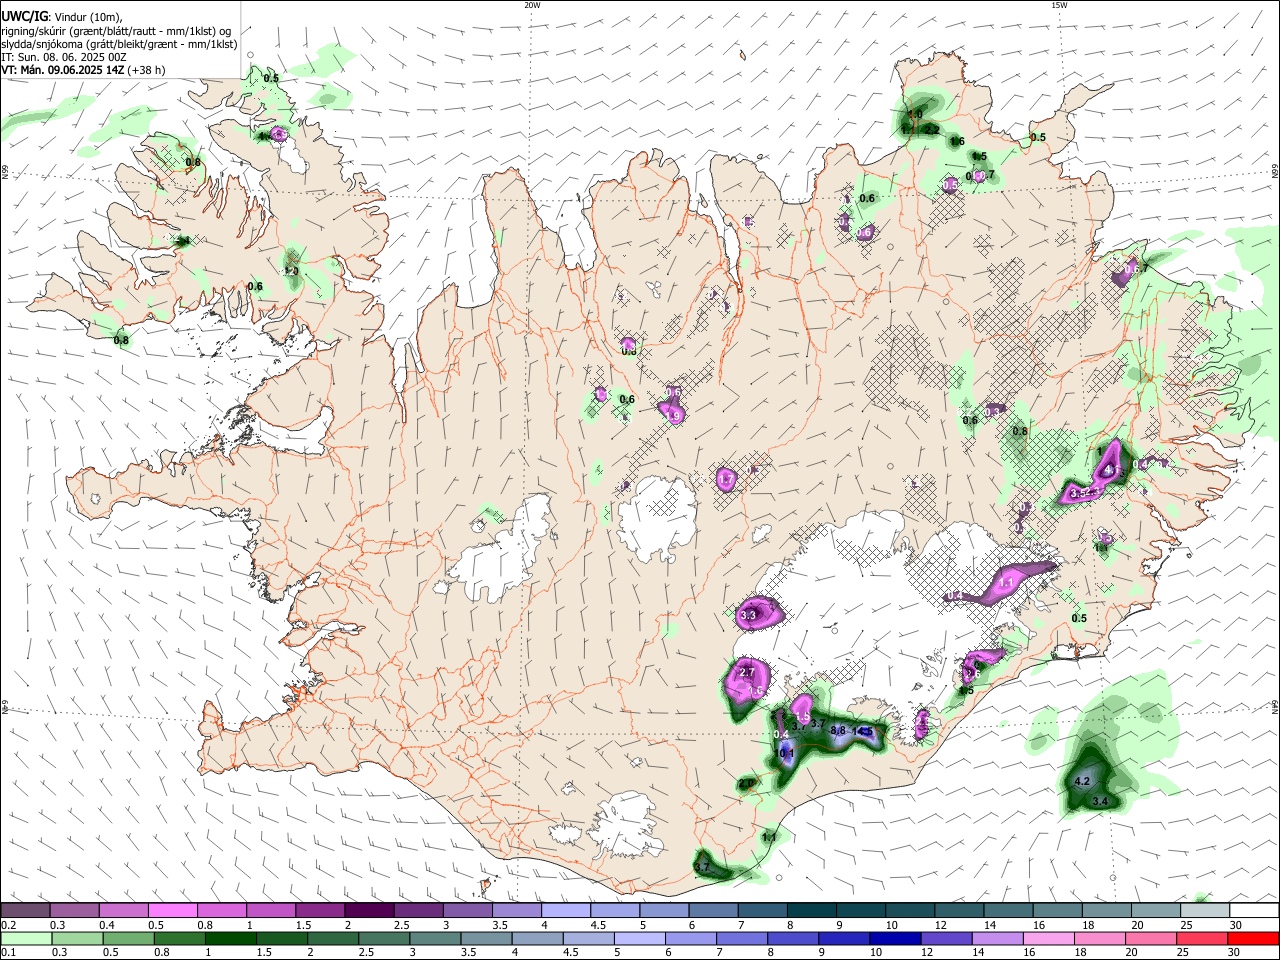Click the offshore '4.2' precipitation value
This screenshot has height=960, width=1280.
(1082, 781)
